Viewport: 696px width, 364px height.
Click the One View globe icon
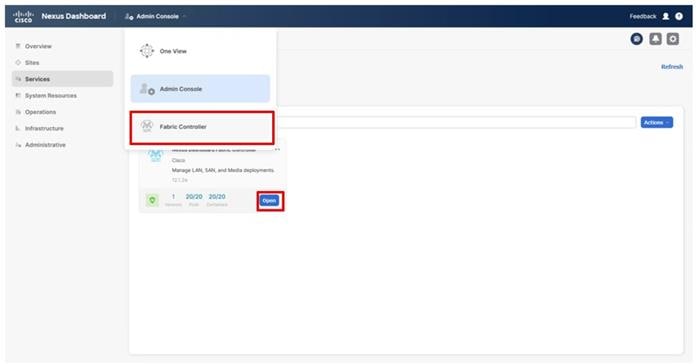(x=147, y=51)
